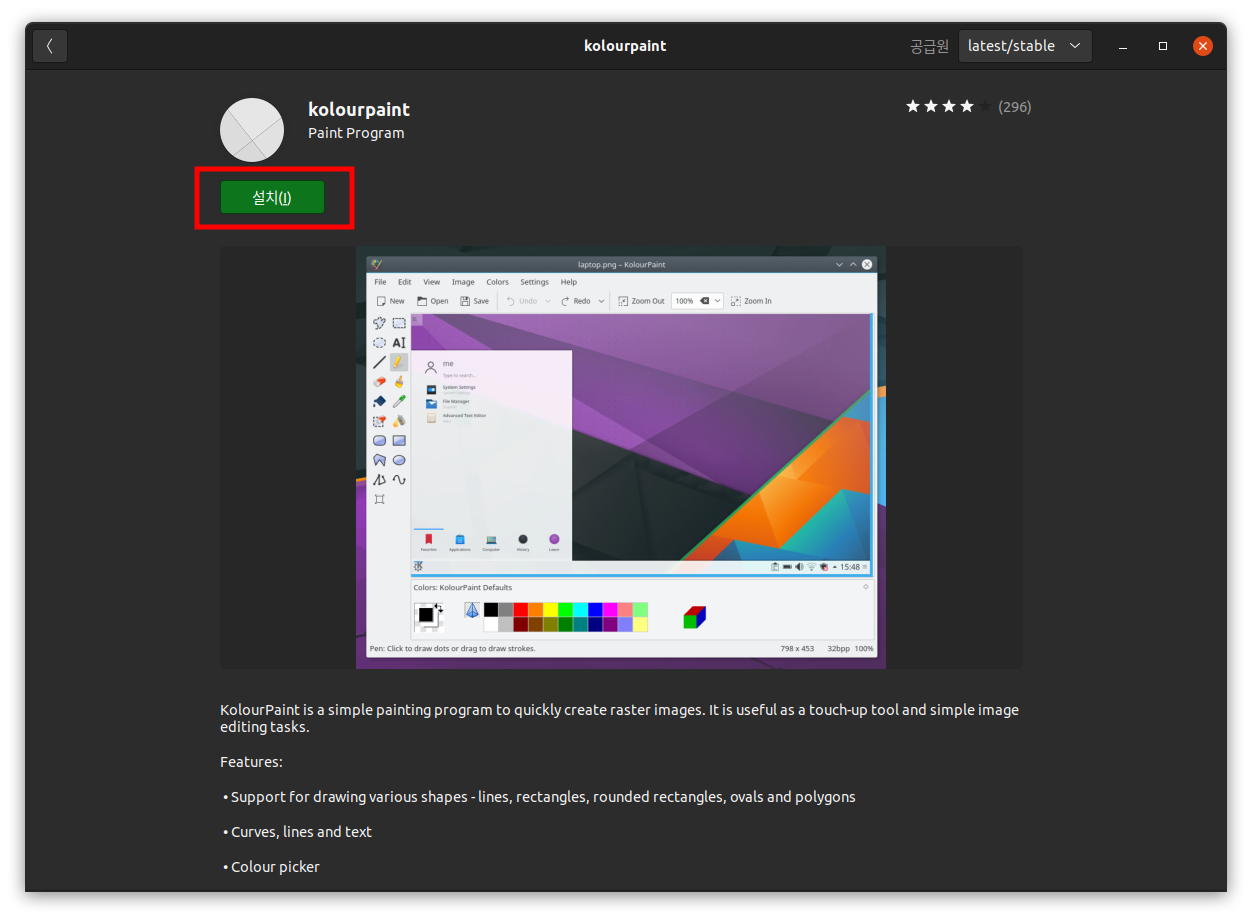The height and width of the screenshot is (920, 1252).
Task: Click the green 설치(I) install button
Action: pyautogui.click(x=272, y=197)
